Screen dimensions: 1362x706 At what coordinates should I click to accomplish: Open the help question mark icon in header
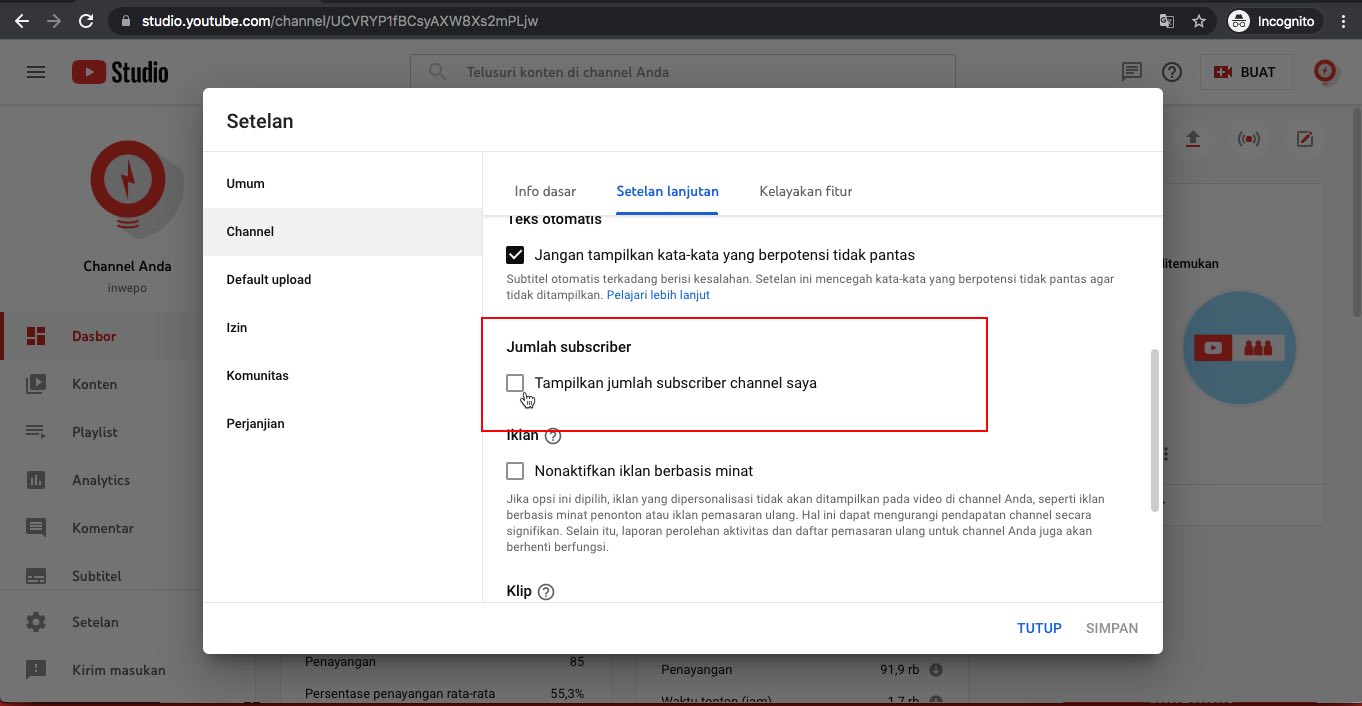[1172, 72]
